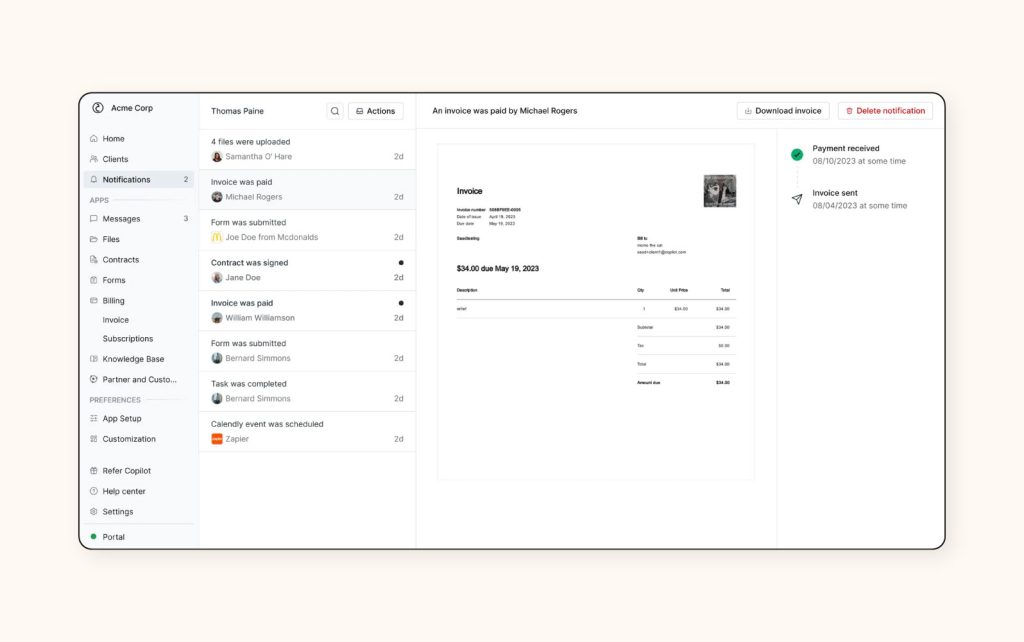Click the Delete notification button
Image resolution: width=1024 pixels, height=642 pixels.
pyautogui.click(x=886, y=111)
